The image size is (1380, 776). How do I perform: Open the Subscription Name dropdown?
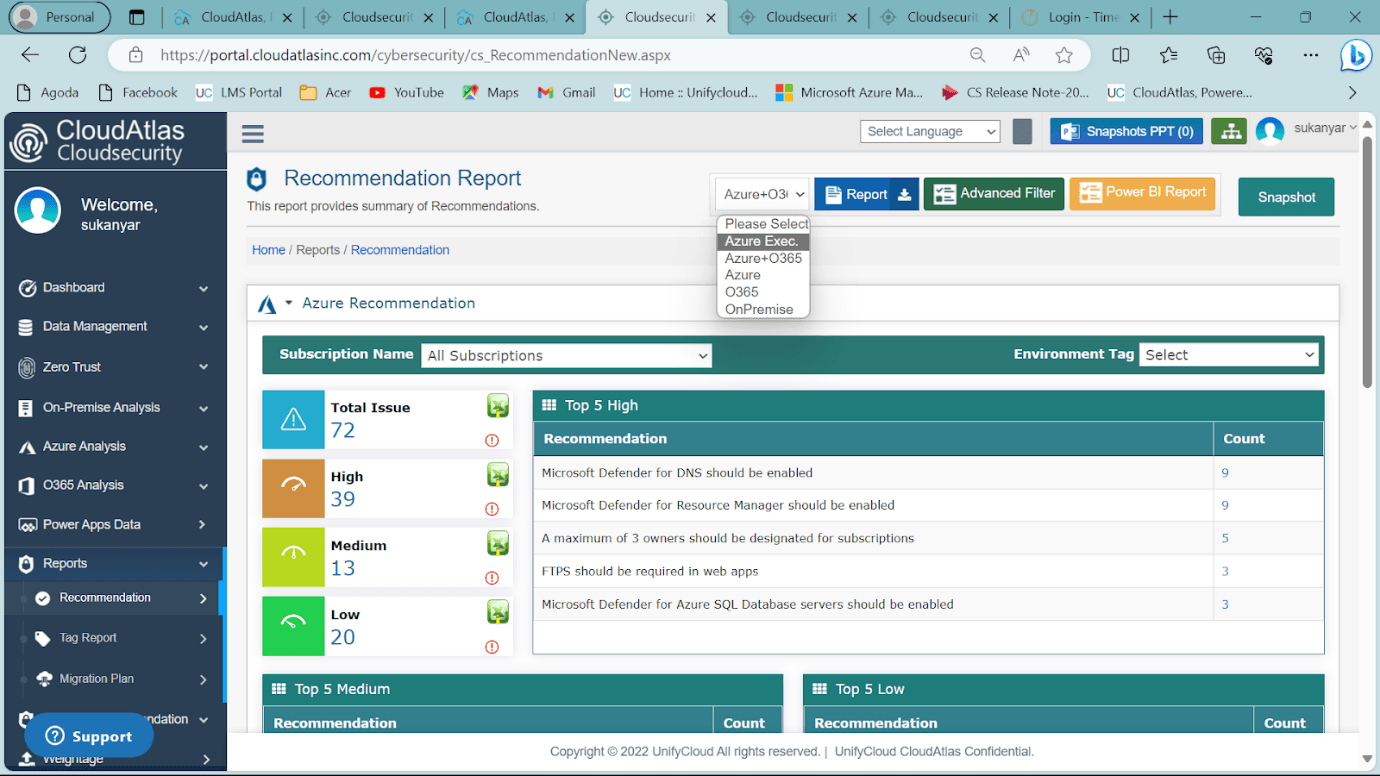(x=566, y=355)
